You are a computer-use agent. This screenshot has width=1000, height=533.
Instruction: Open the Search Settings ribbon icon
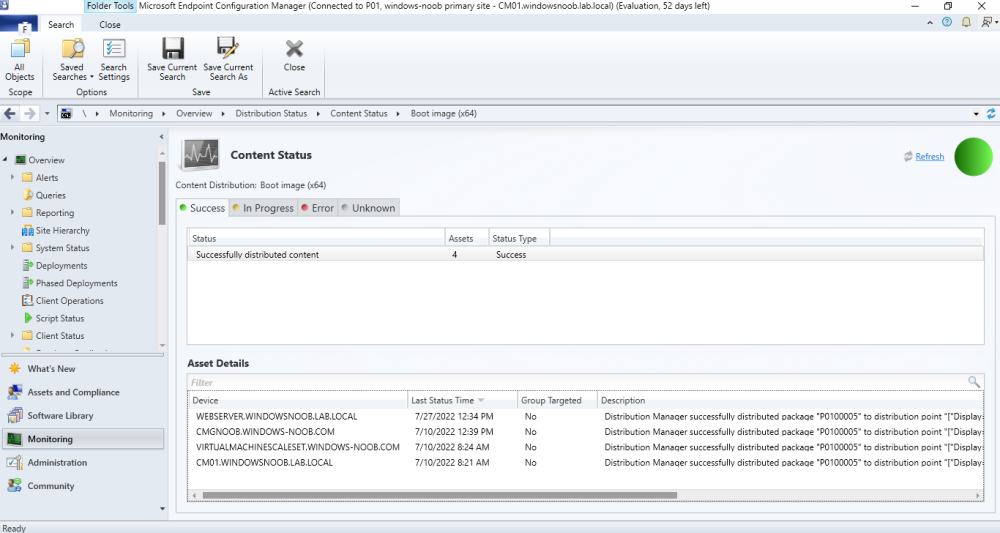point(114,58)
